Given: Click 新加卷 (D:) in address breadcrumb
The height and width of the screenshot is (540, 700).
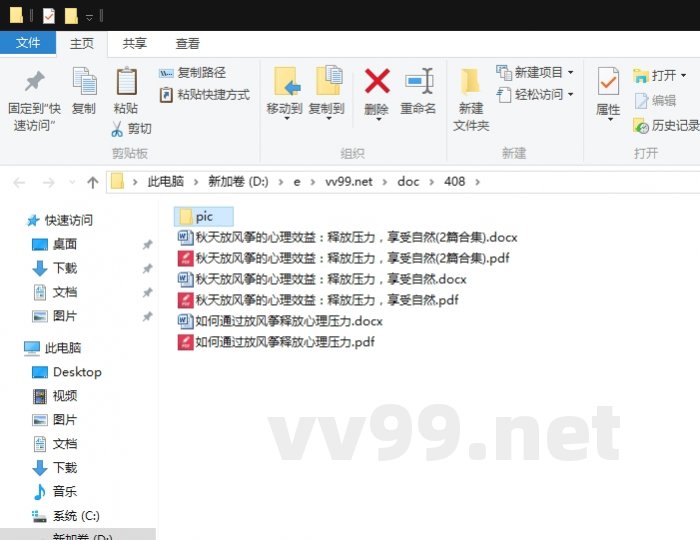Looking at the screenshot, I should coord(238,182).
